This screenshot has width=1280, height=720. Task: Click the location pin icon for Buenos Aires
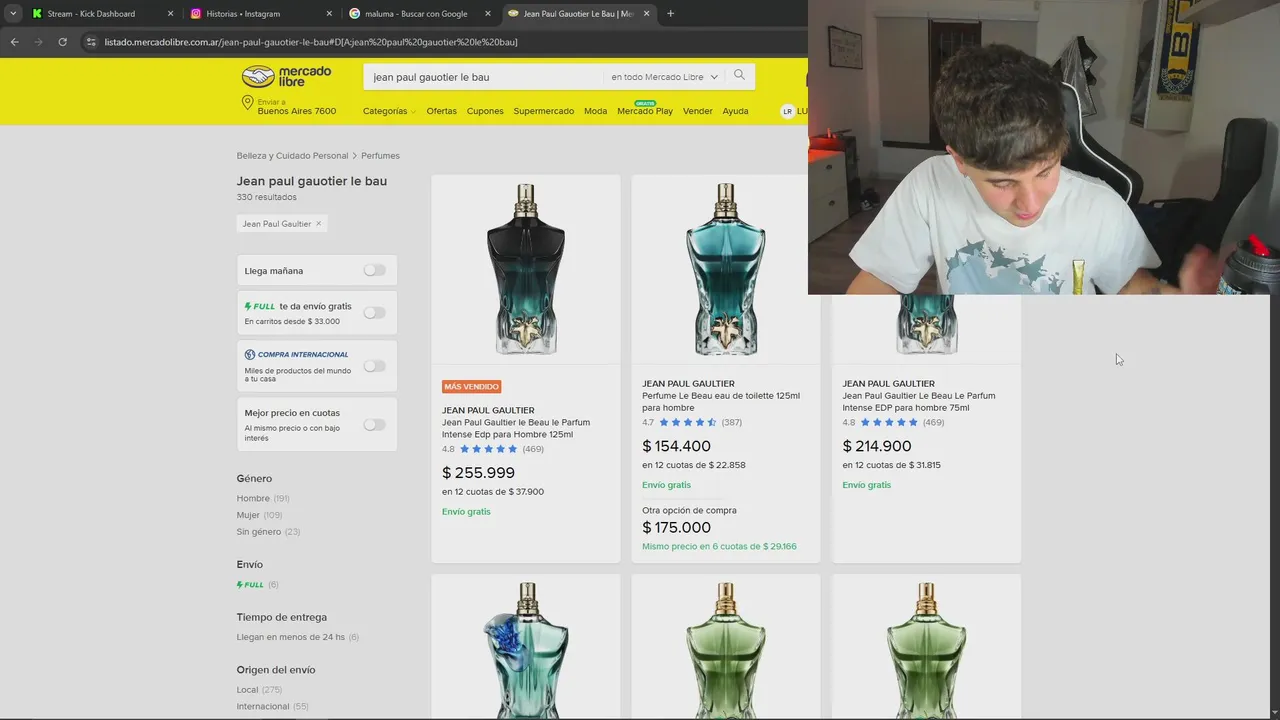pos(247,103)
